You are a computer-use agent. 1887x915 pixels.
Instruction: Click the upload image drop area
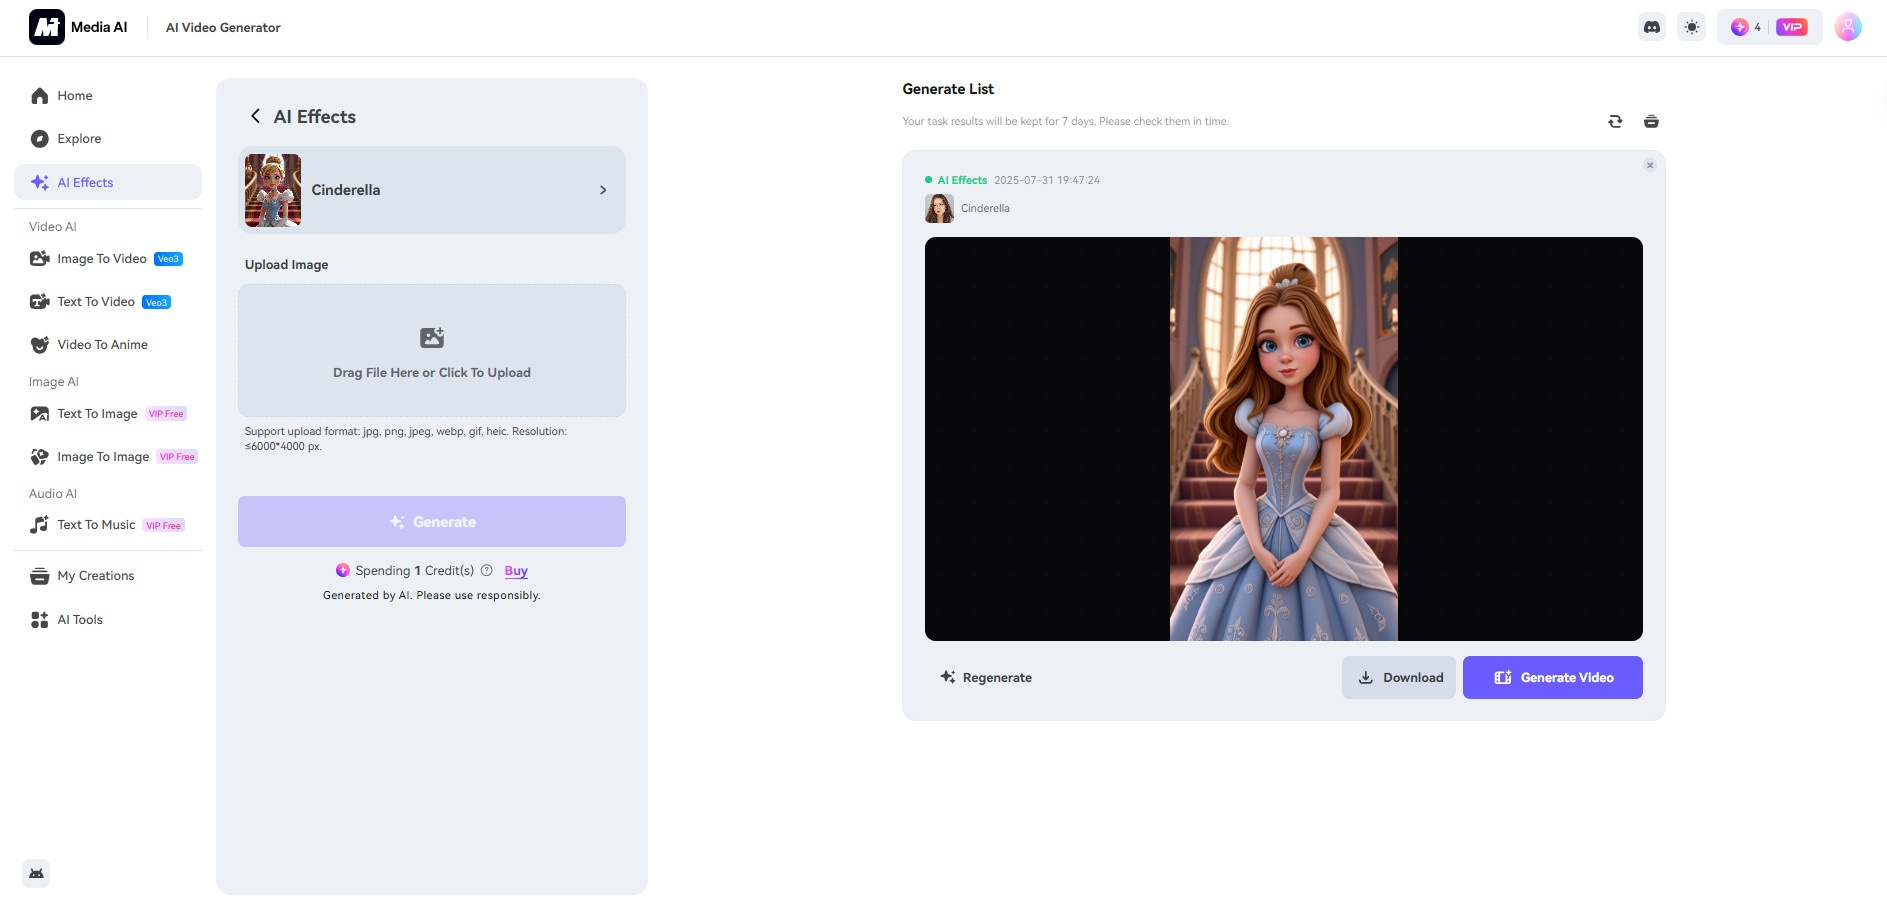click(432, 350)
